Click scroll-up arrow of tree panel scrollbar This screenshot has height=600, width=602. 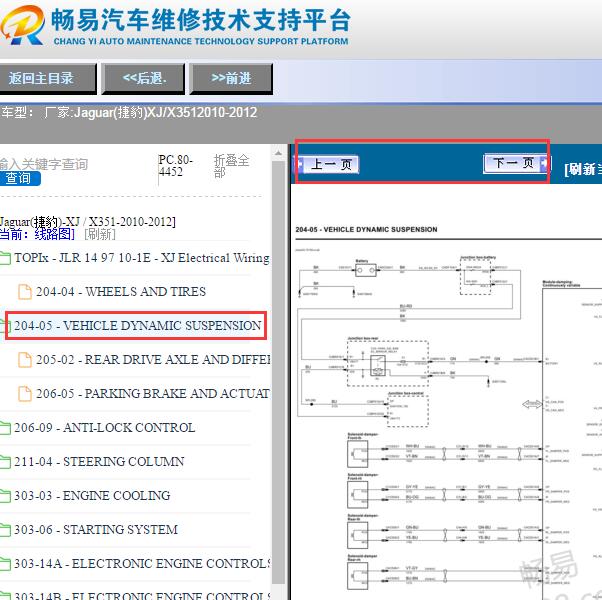pyautogui.click(x=278, y=154)
